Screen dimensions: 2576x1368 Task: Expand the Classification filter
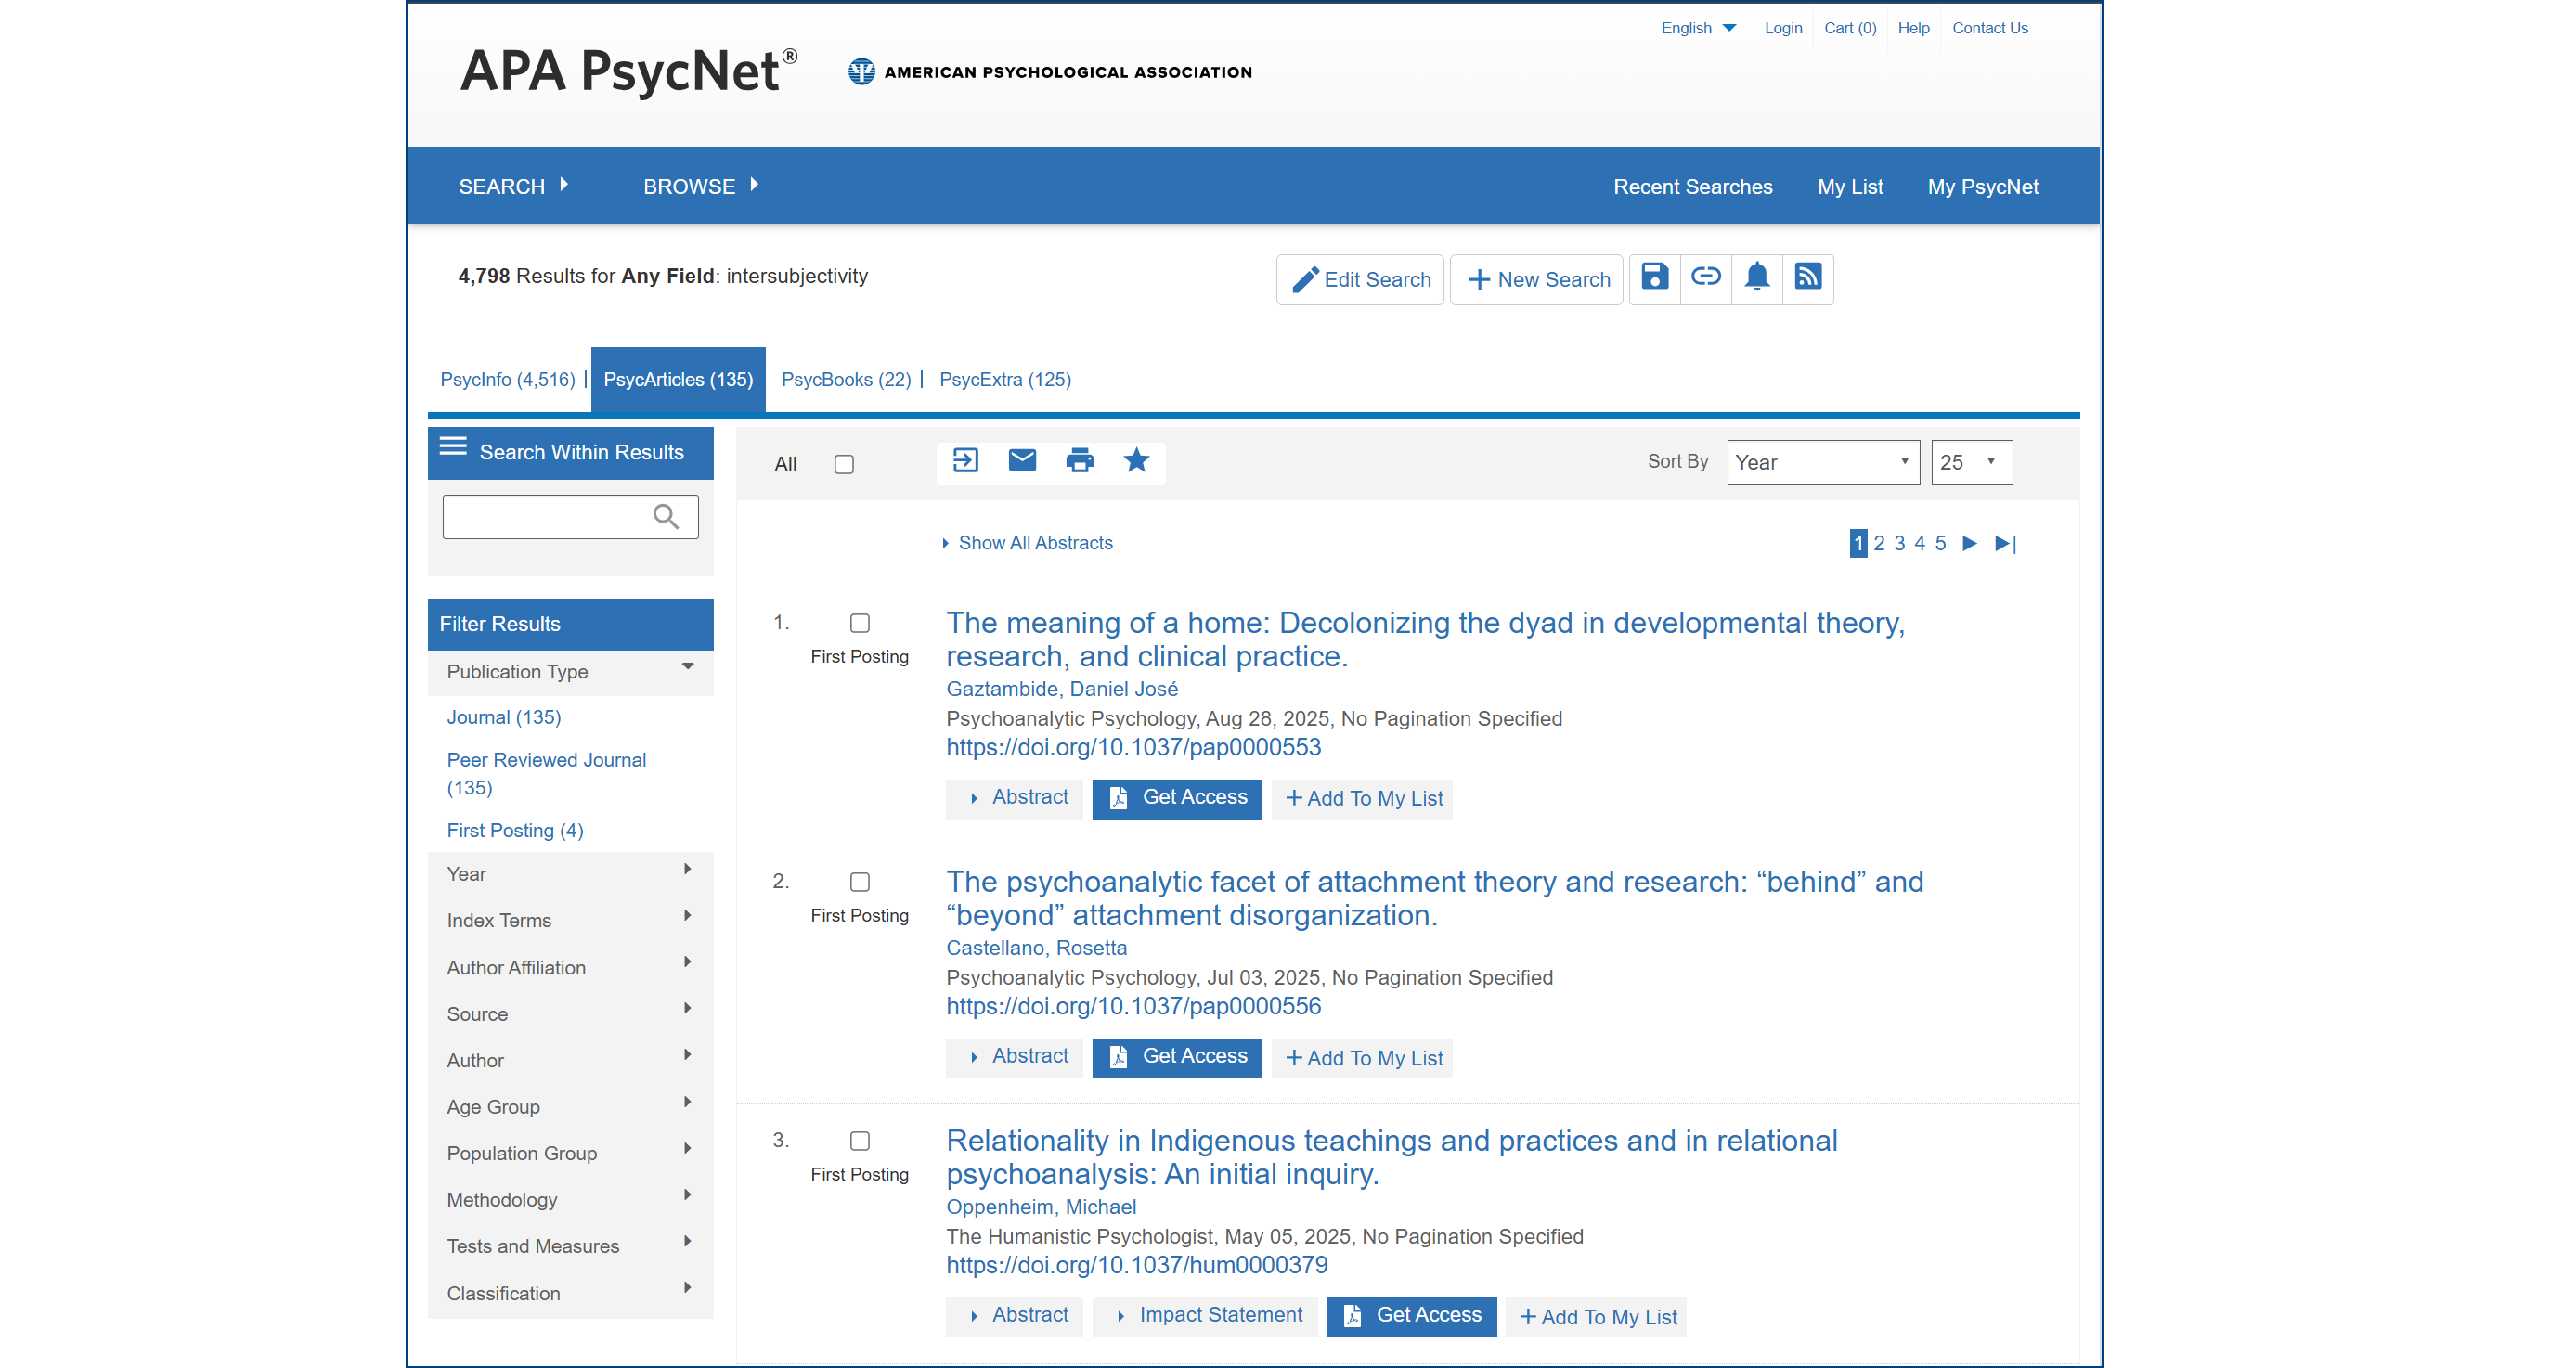click(x=571, y=1293)
